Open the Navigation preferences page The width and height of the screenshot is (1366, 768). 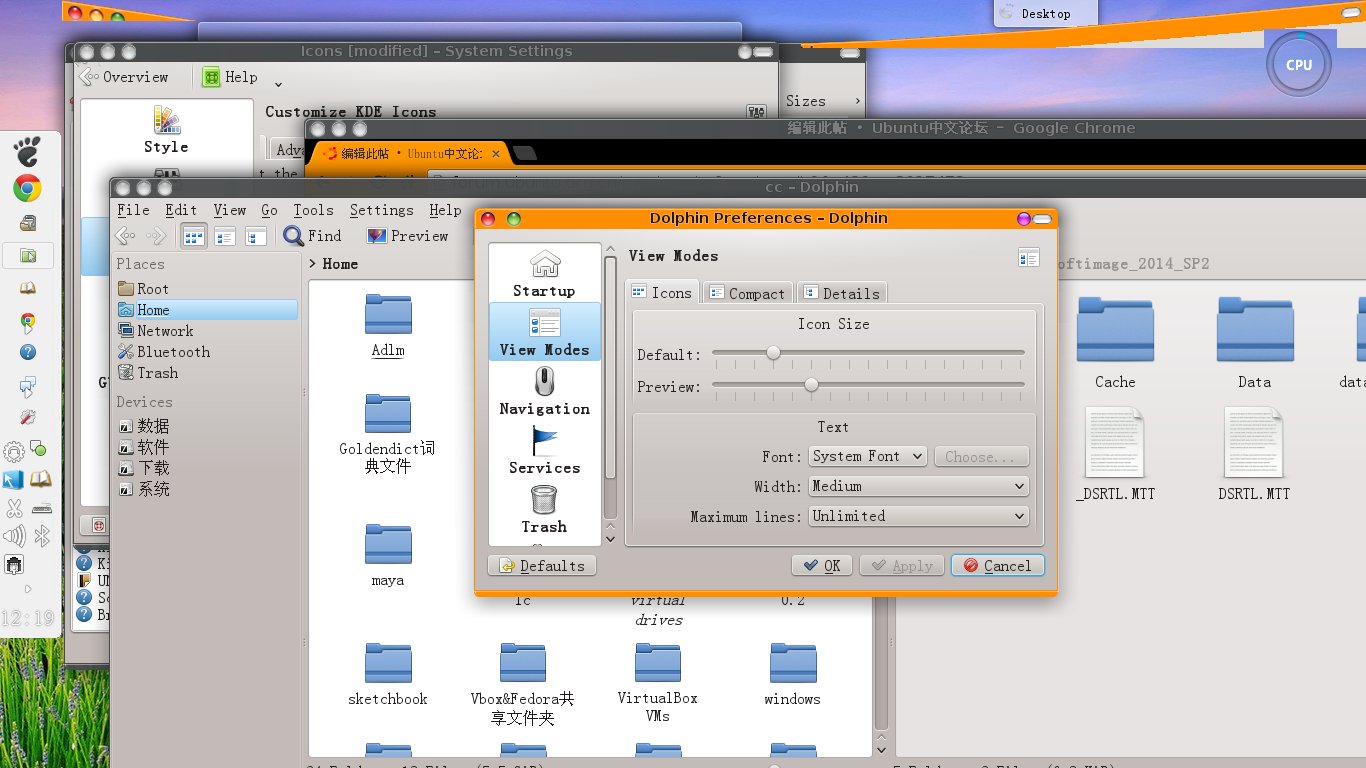point(545,391)
